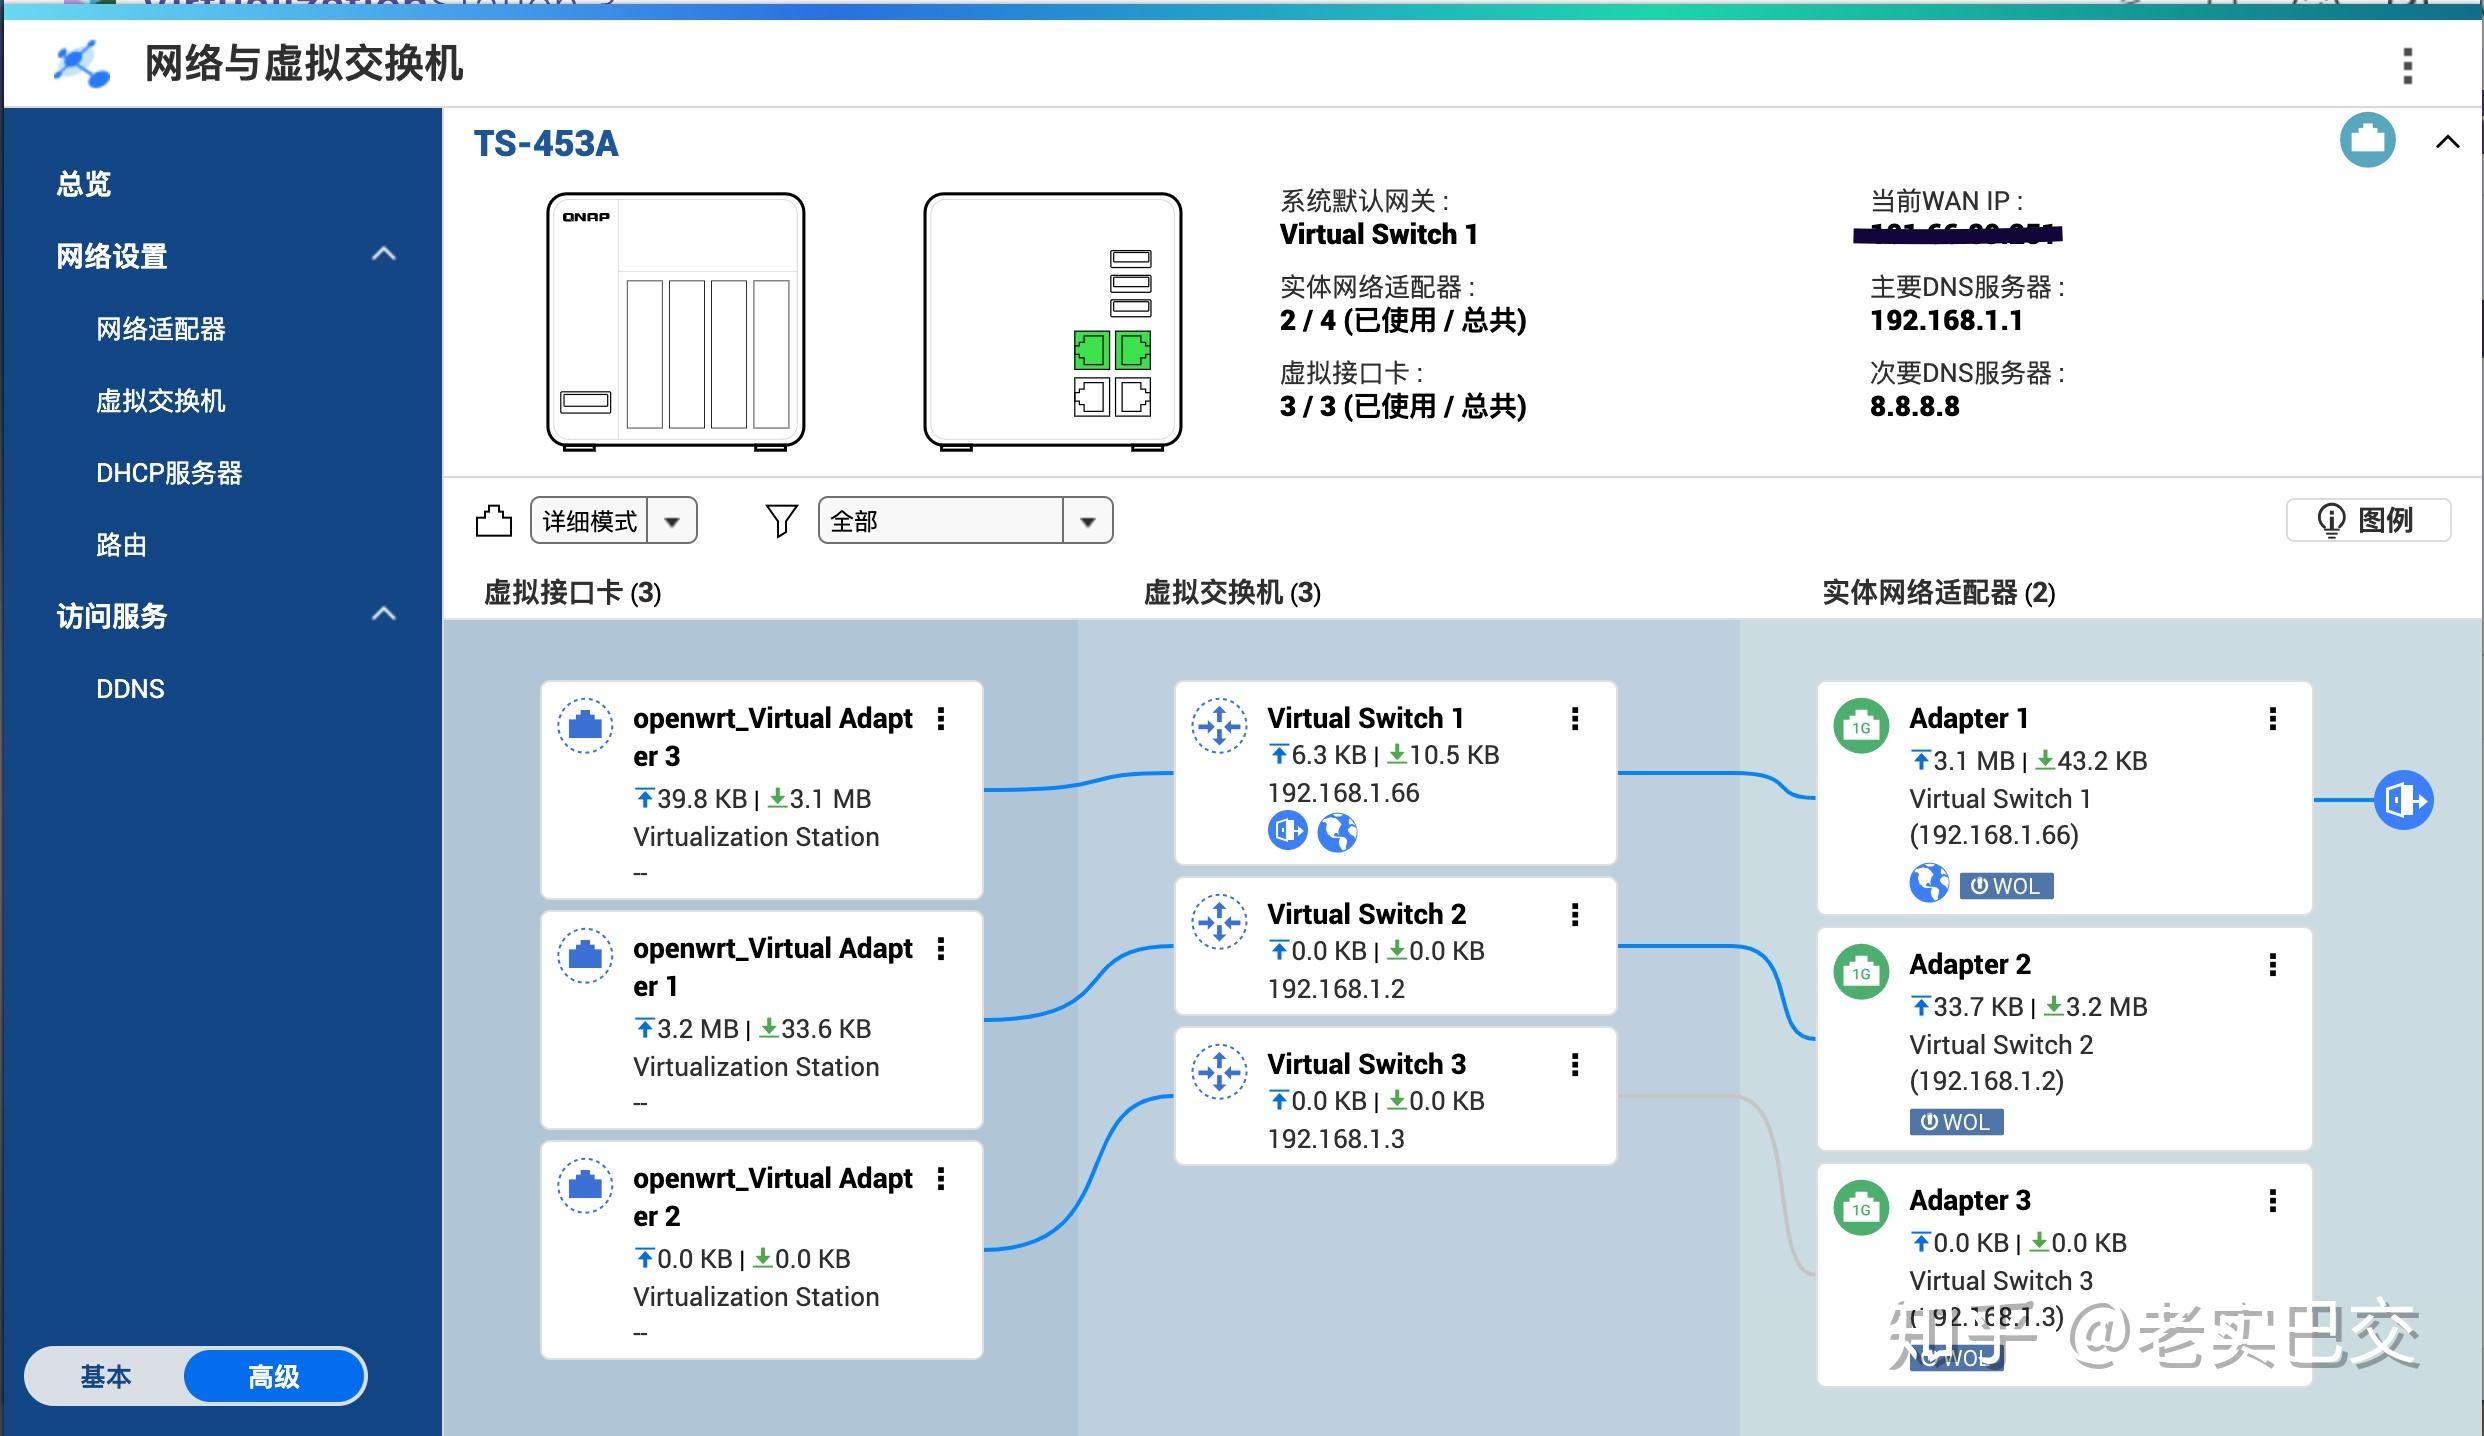Click the Adapter 2 green 1G icon

tap(1861, 971)
